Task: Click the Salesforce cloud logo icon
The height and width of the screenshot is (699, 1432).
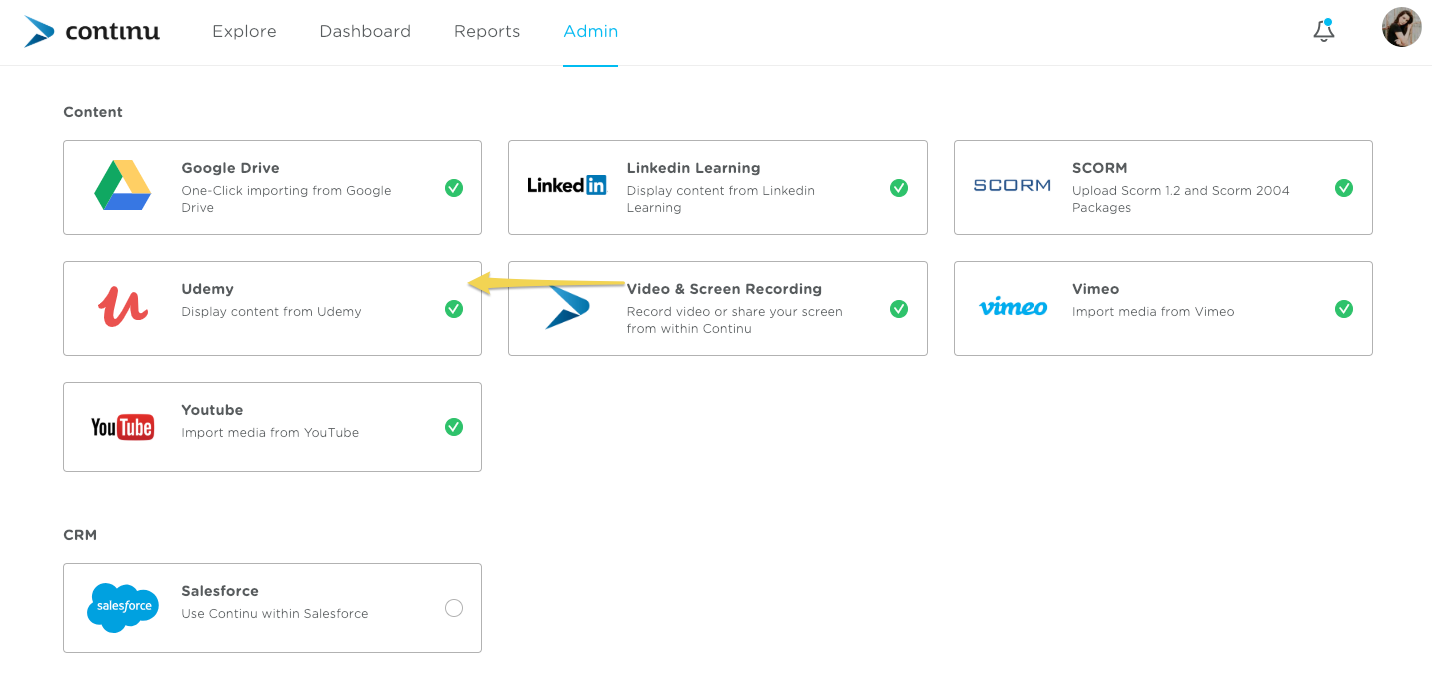Action: tap(123, 607)
